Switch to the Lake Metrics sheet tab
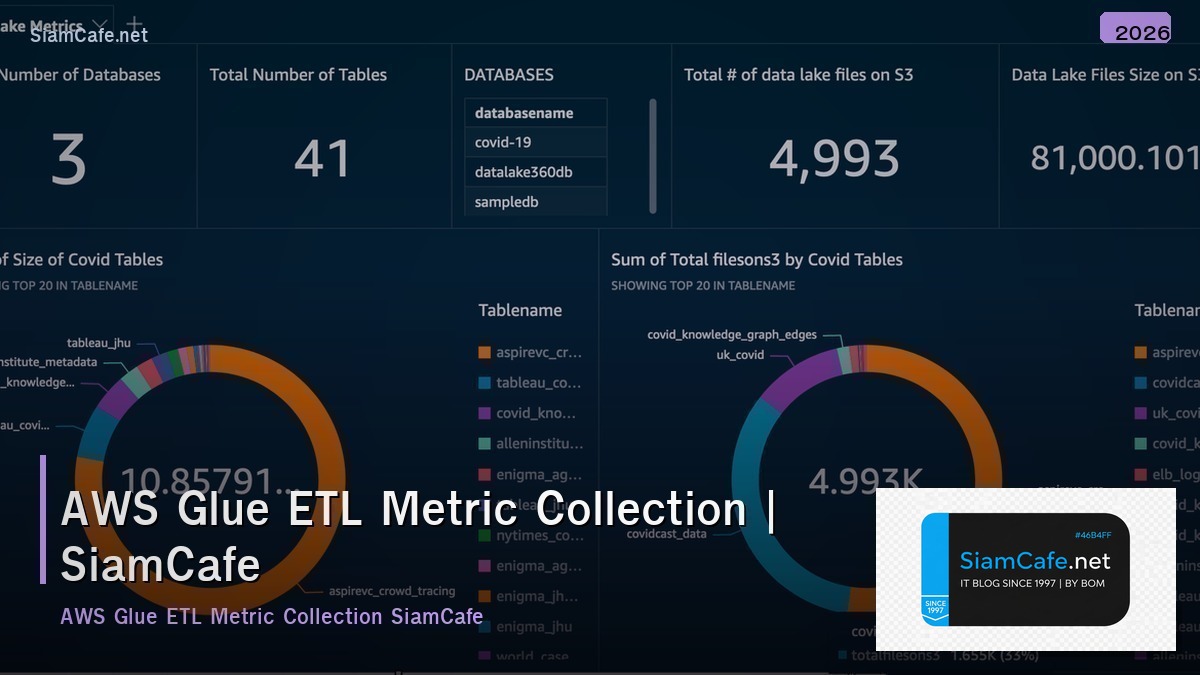 tap(45, 27)
